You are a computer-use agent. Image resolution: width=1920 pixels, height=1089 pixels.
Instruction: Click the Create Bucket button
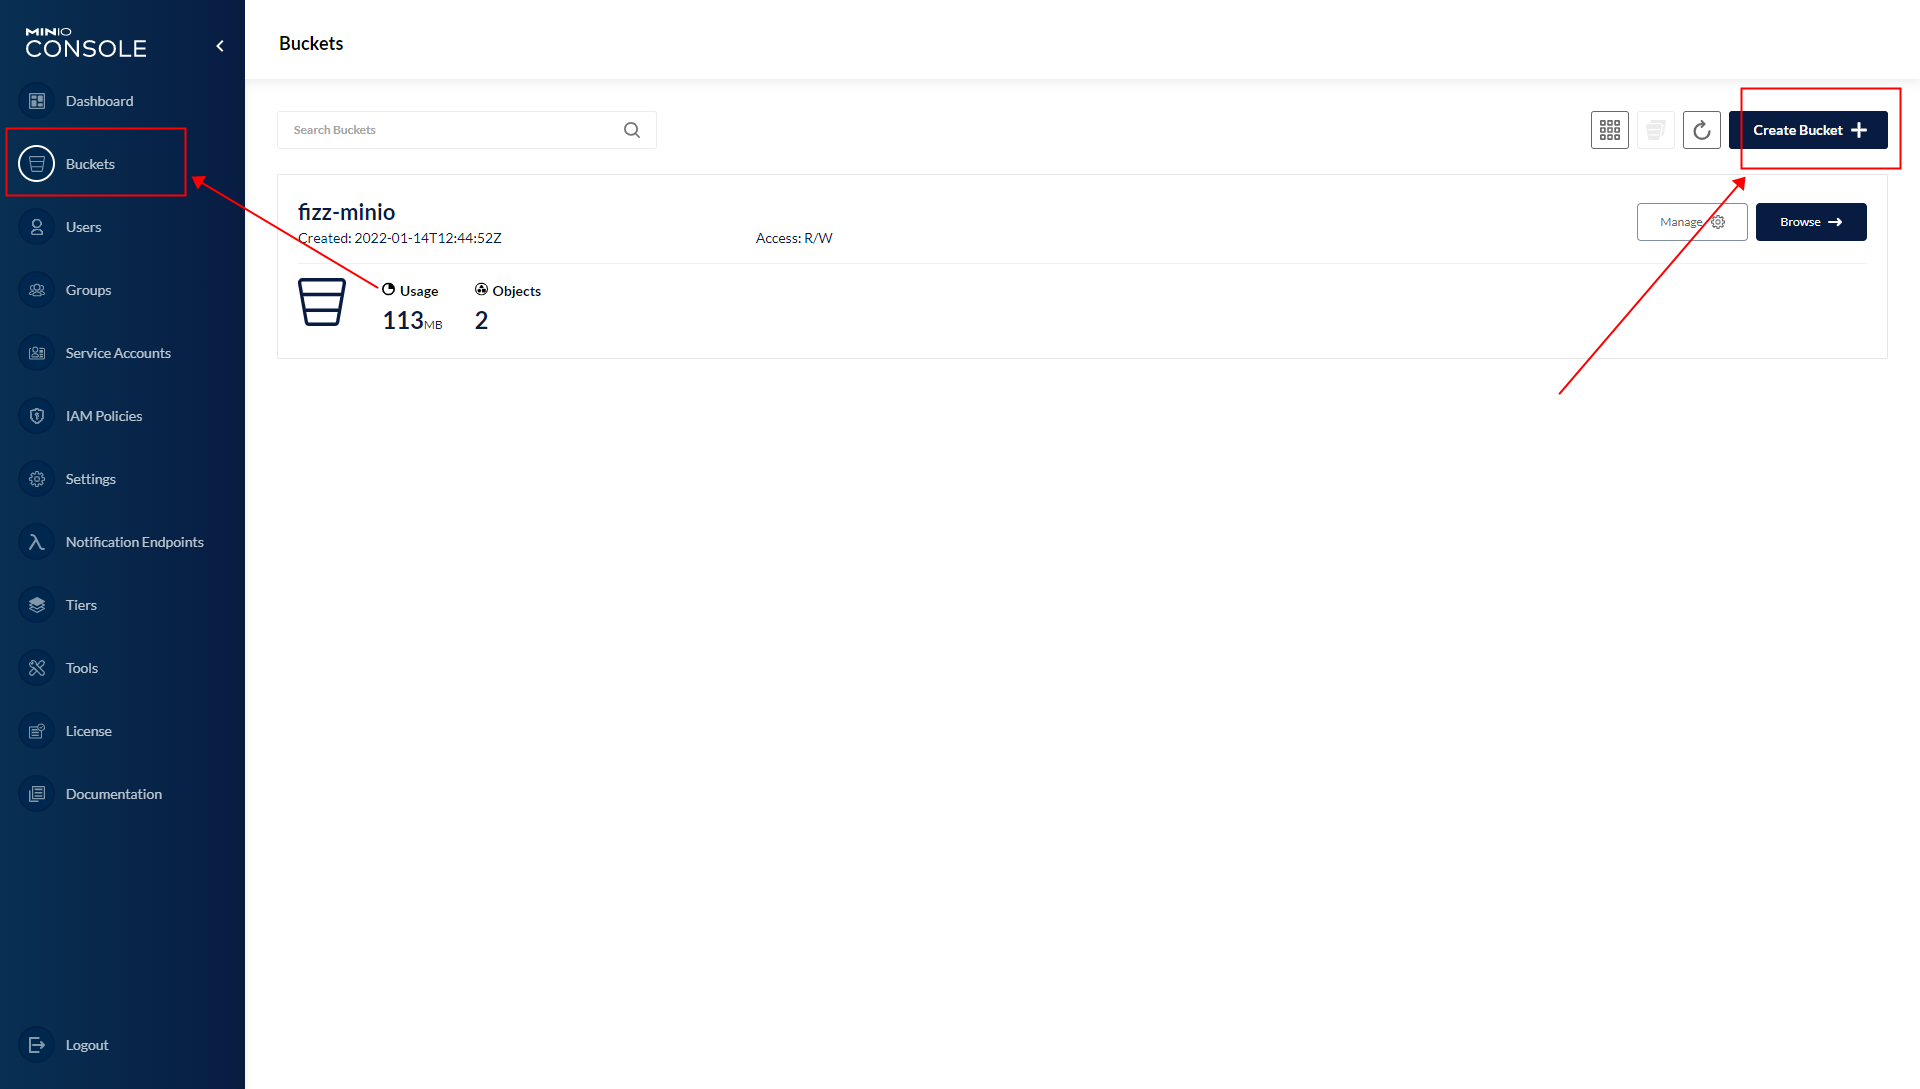[x=1808, y=130]
